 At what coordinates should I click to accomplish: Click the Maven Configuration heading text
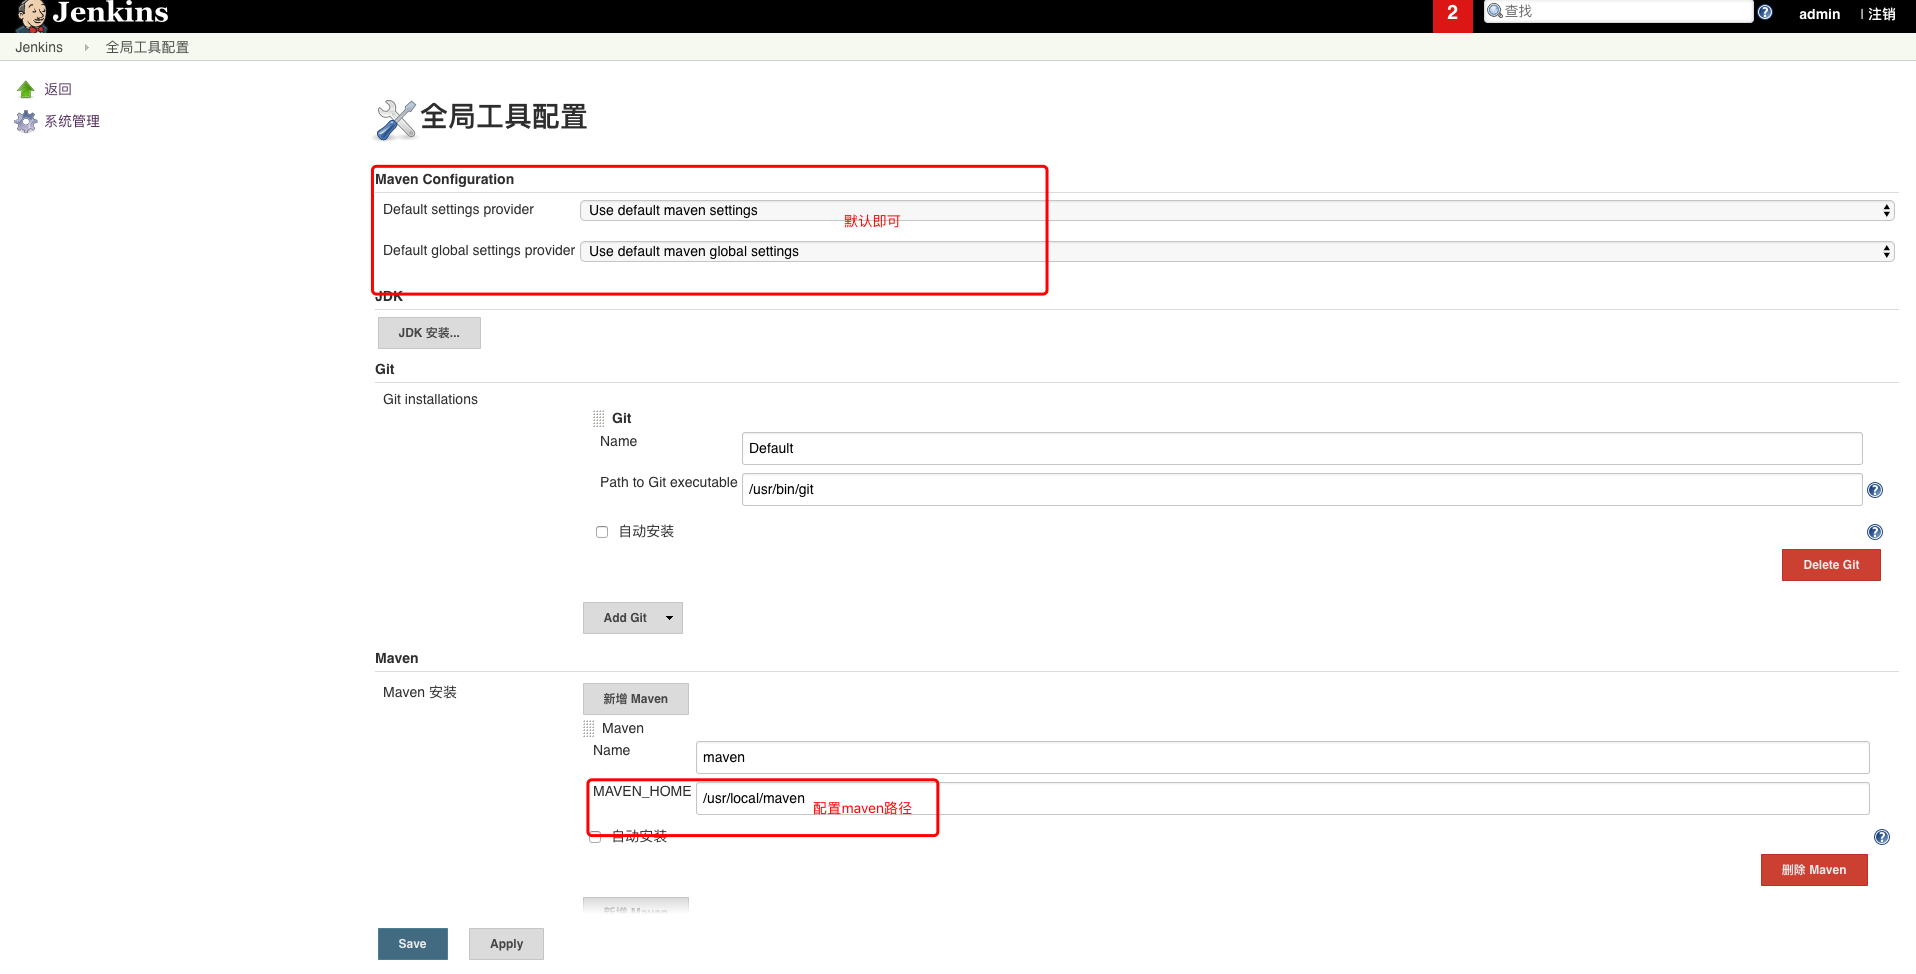[444, 179]
